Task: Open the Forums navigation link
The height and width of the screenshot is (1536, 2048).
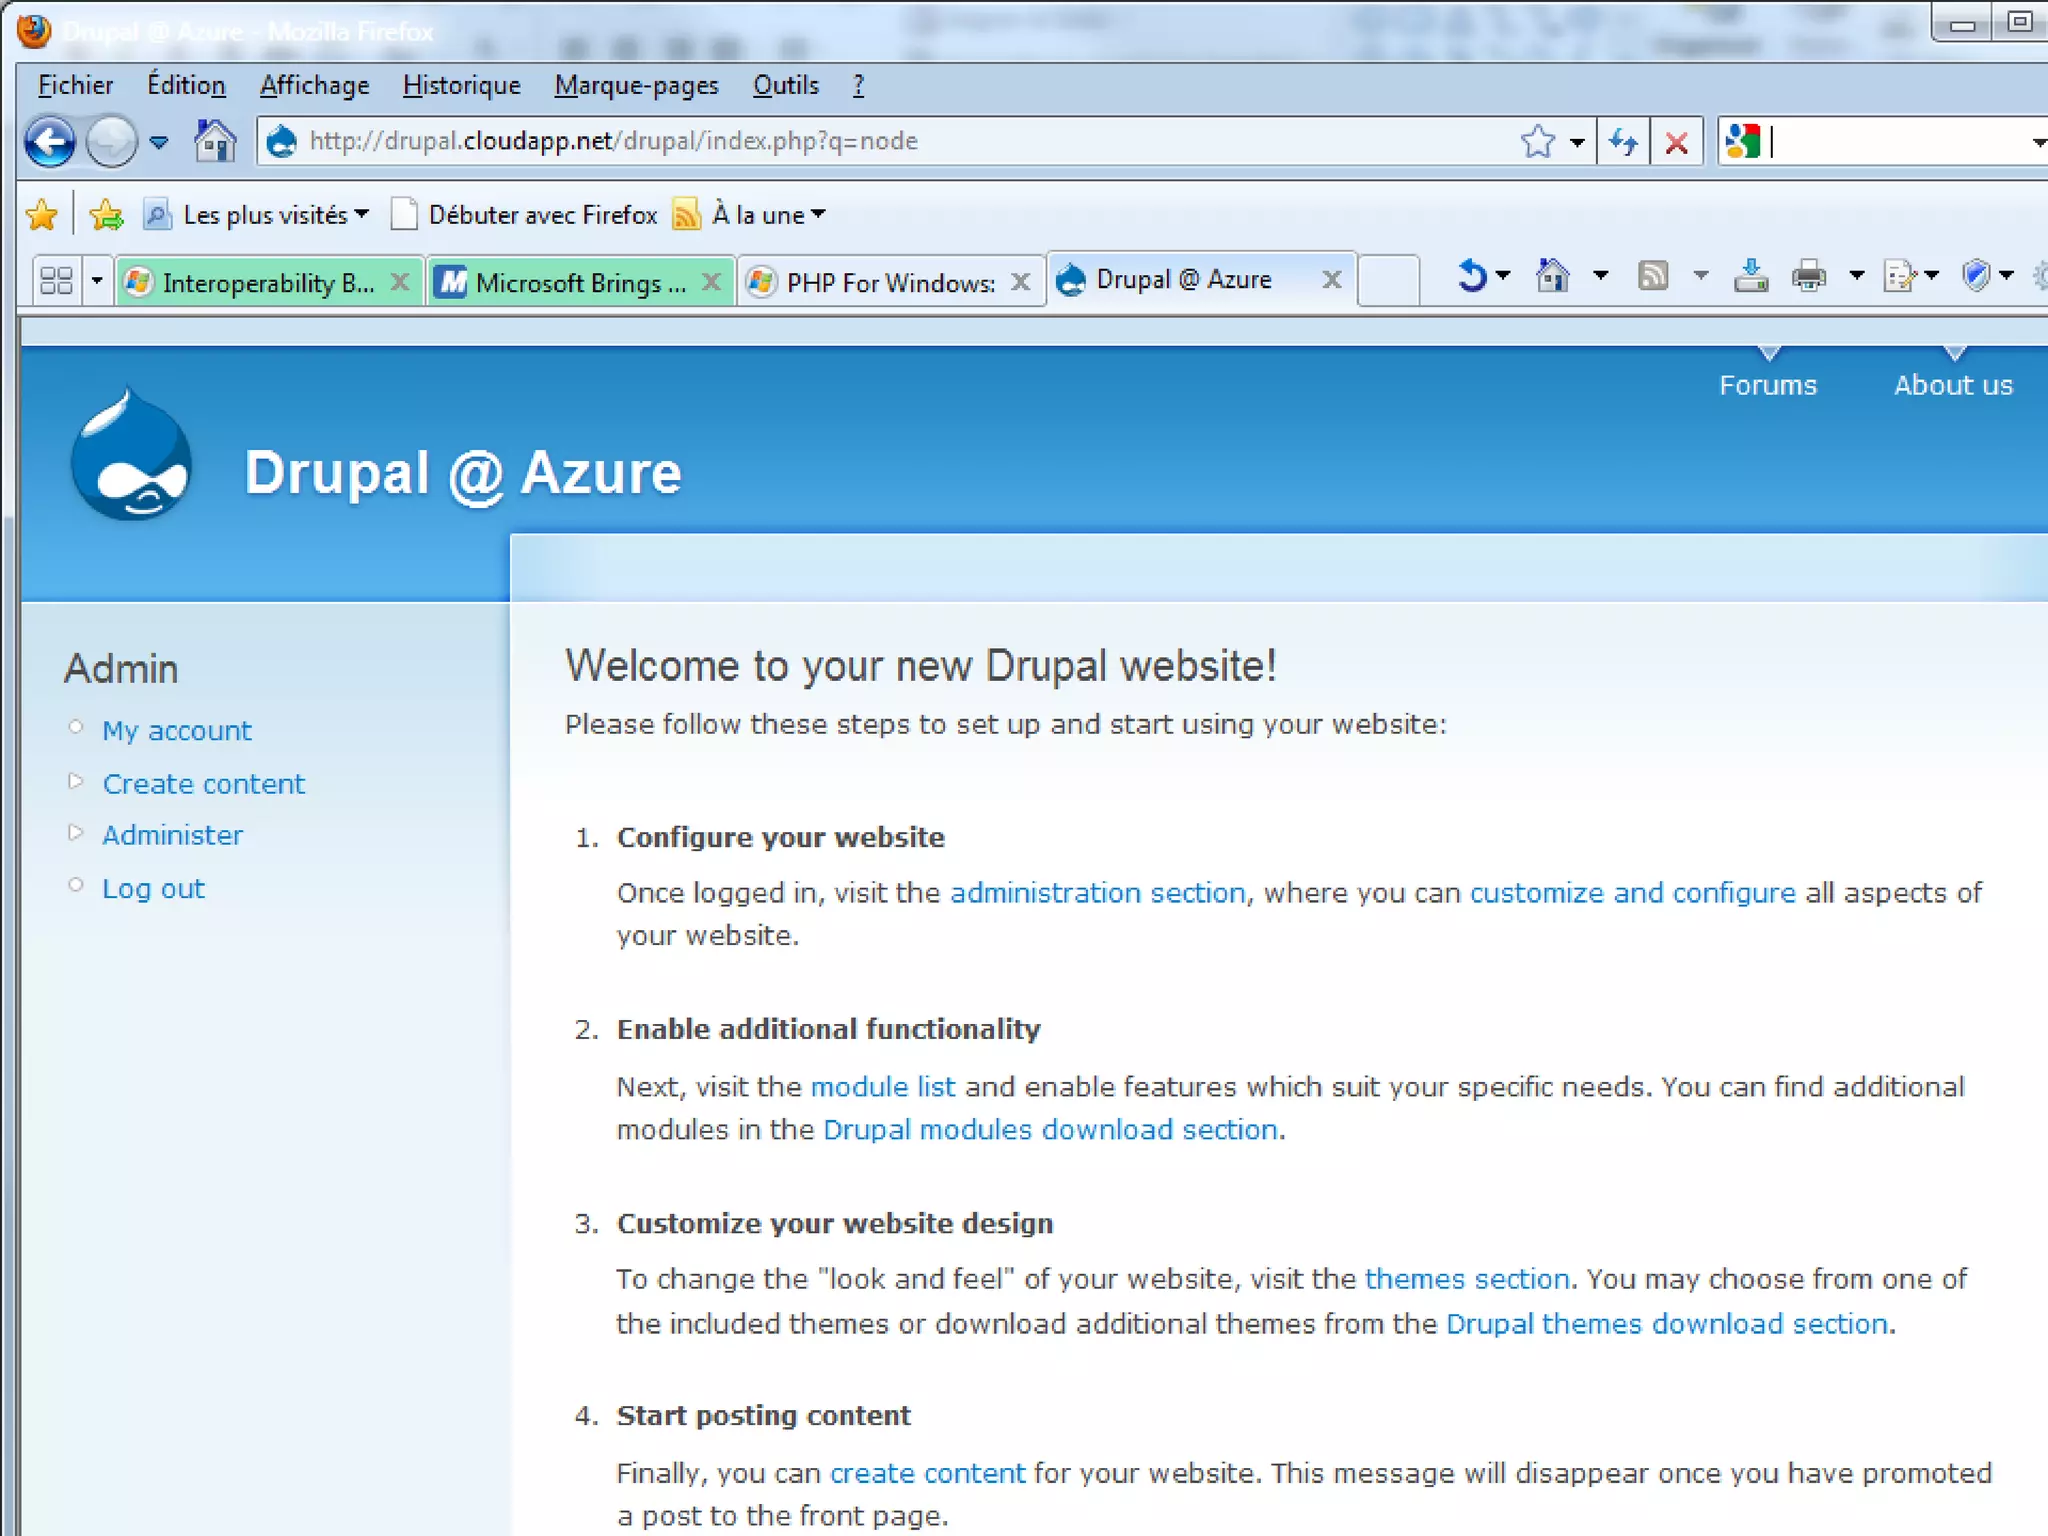Action: (1768, 385)
